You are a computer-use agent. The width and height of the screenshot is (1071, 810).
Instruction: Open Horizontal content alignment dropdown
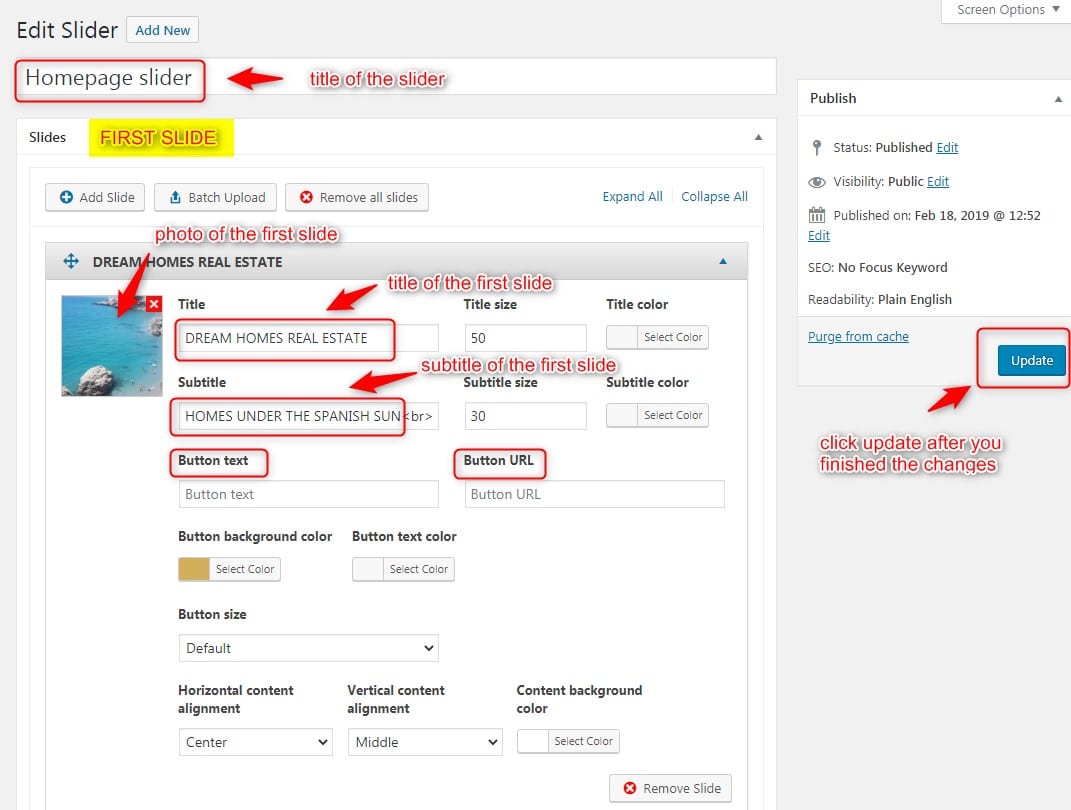coord(254,742)
